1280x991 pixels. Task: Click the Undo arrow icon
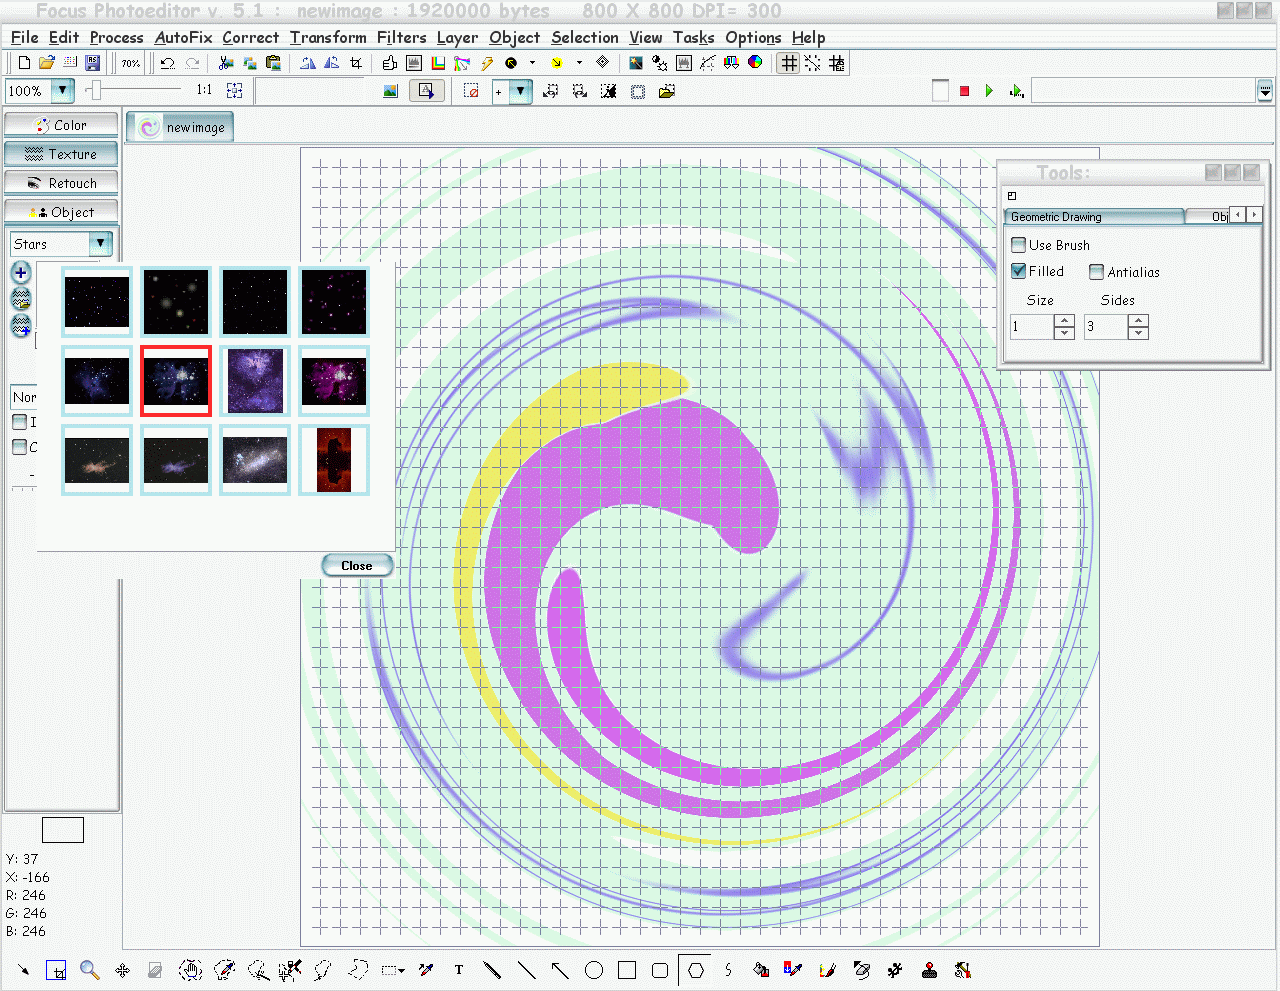coord(167,63)
